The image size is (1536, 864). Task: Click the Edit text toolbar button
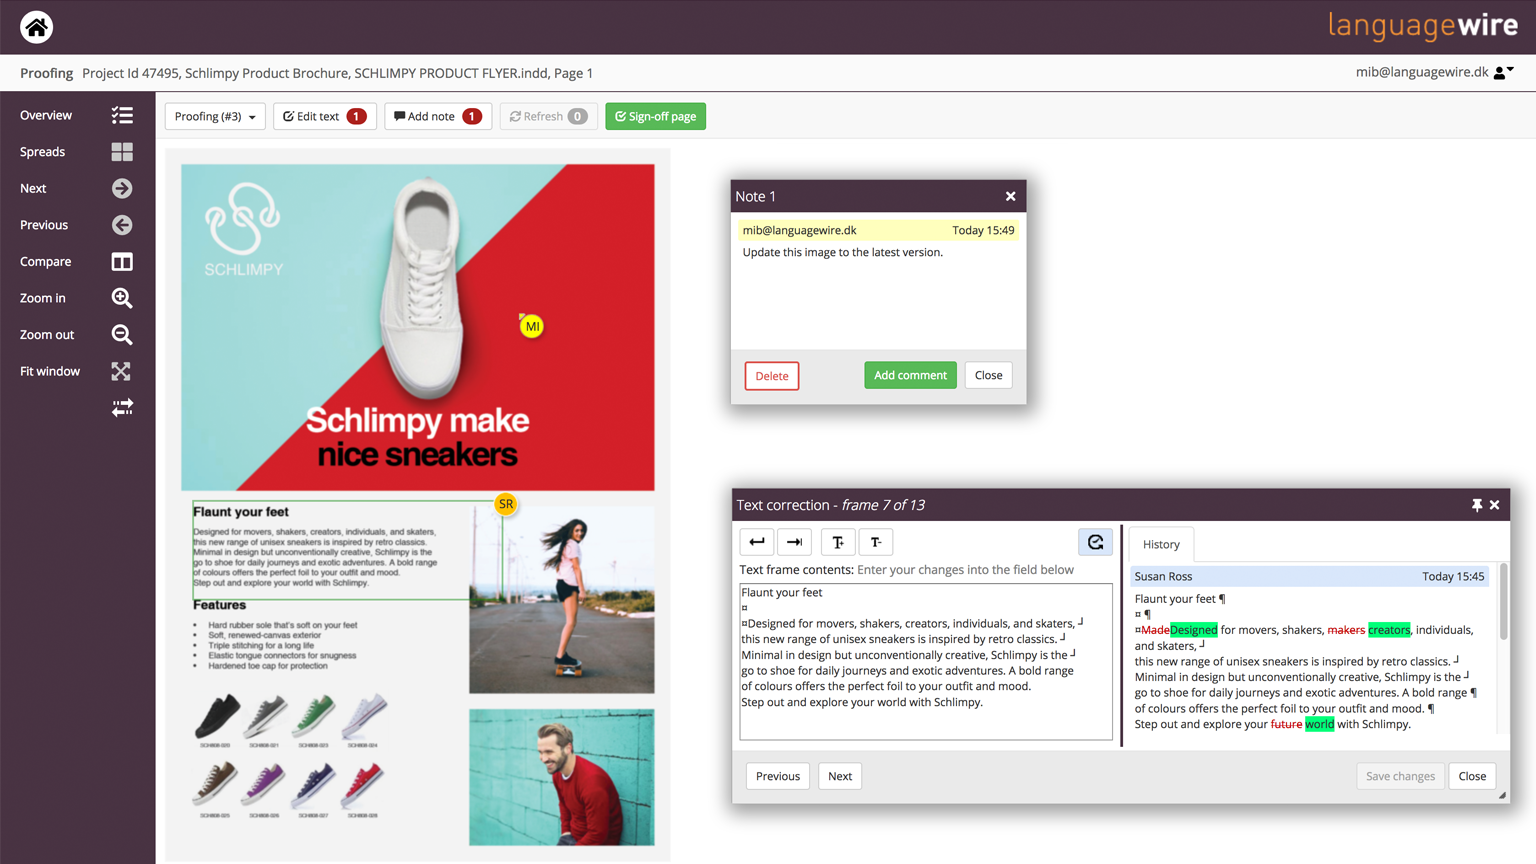click(324, 117)
